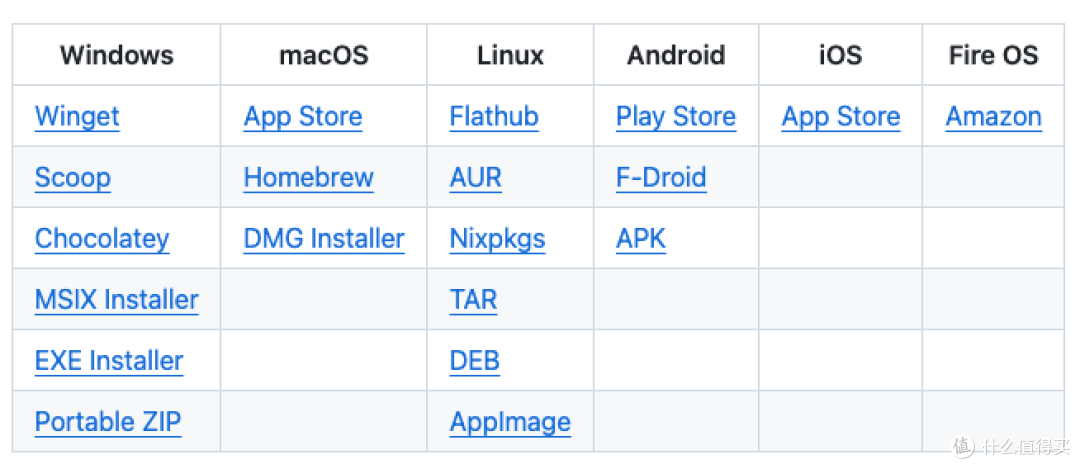Select the Homebrew link
Image resolution: width=1080 pixels, height=469 pixels.
pos(309,178)
